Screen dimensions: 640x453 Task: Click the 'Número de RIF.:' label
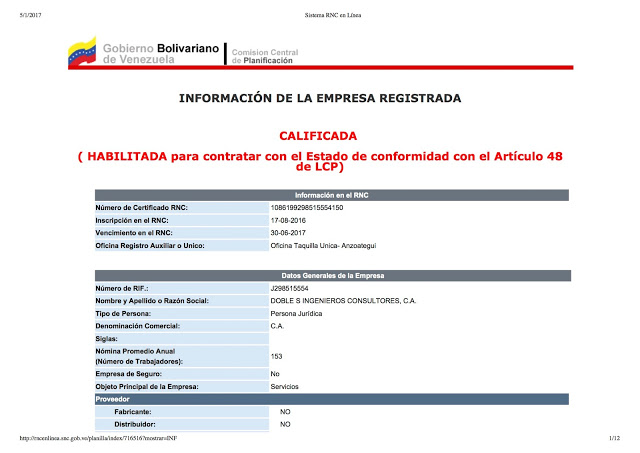(x=122, y=289)
